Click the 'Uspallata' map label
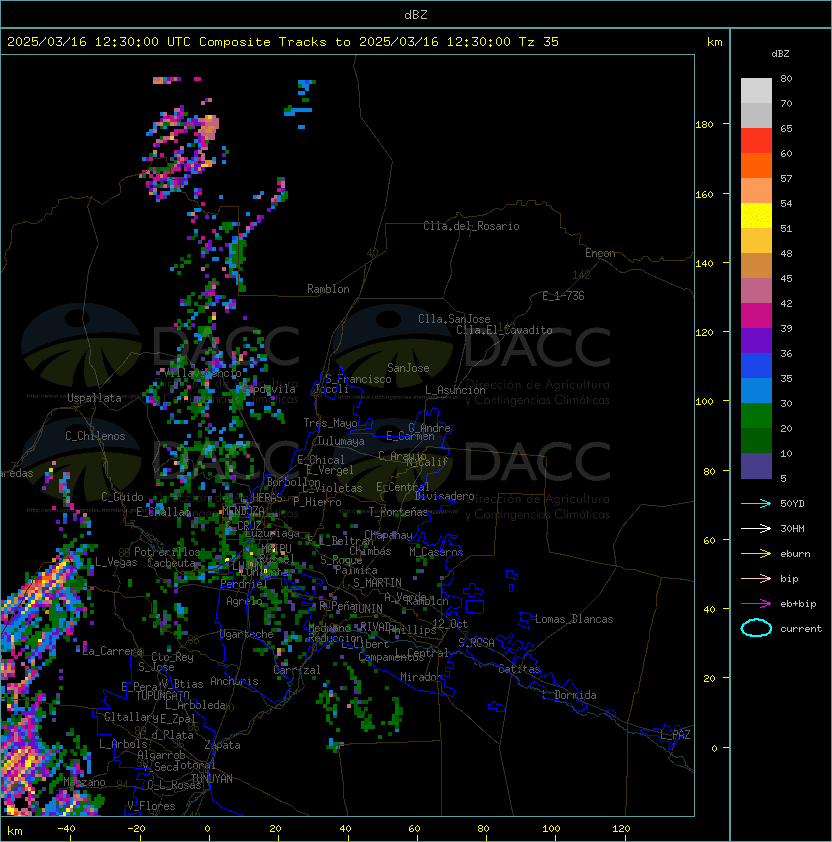 pos(94,398)
